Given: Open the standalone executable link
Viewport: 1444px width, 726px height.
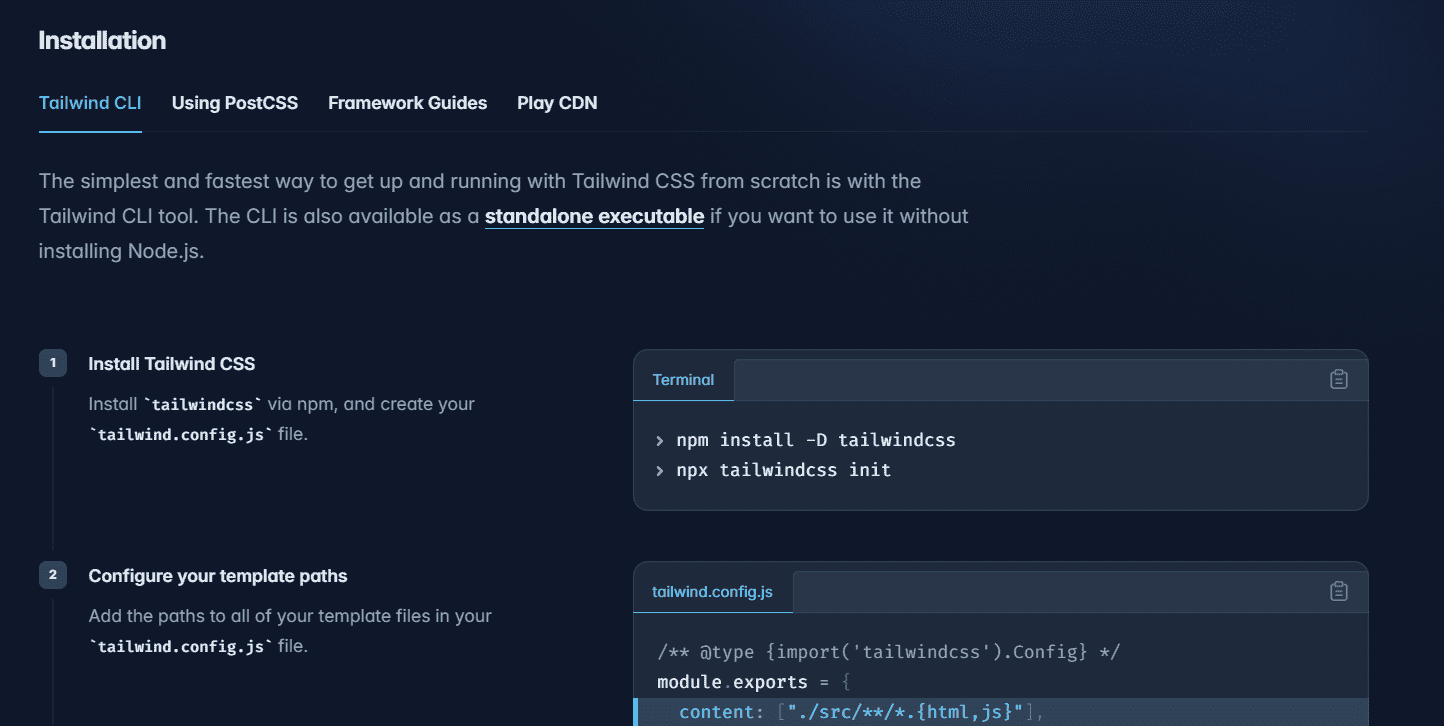Looking at the screenshot, I should coord(594,216).
